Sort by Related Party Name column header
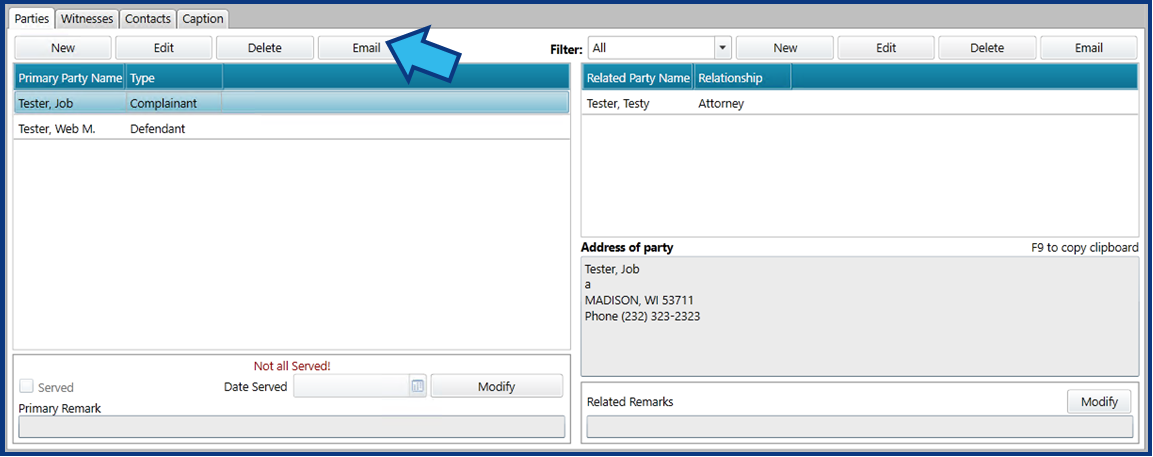1153x457 pixels. click(x=638, y=77)
